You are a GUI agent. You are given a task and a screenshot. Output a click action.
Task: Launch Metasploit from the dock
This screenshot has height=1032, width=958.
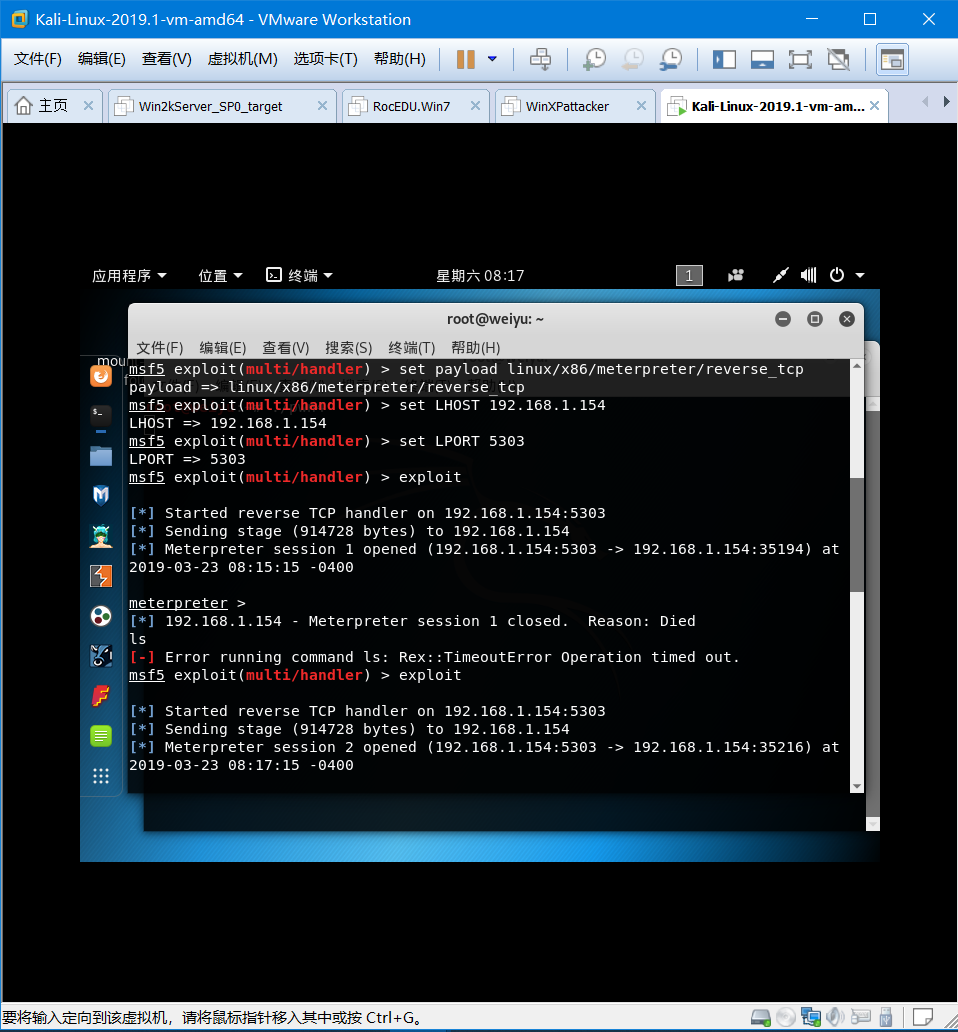pyautogui.click(x=101, y=496)
